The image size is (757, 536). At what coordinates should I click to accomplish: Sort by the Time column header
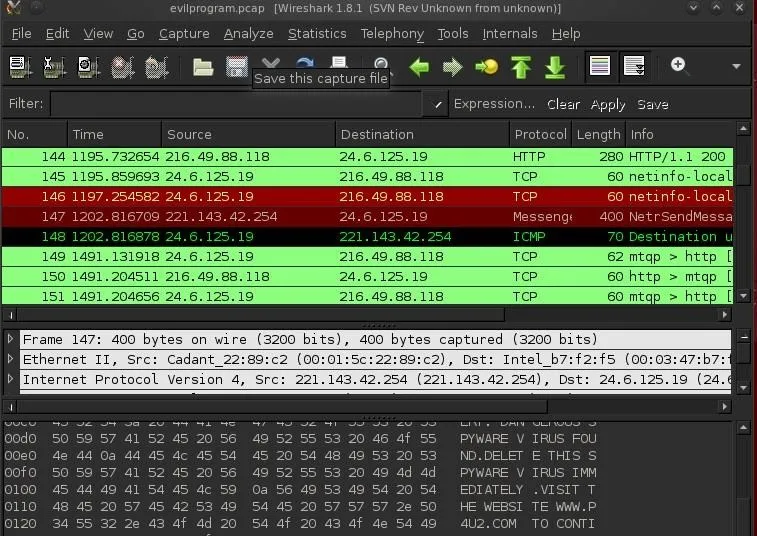[x=114, y=134]
